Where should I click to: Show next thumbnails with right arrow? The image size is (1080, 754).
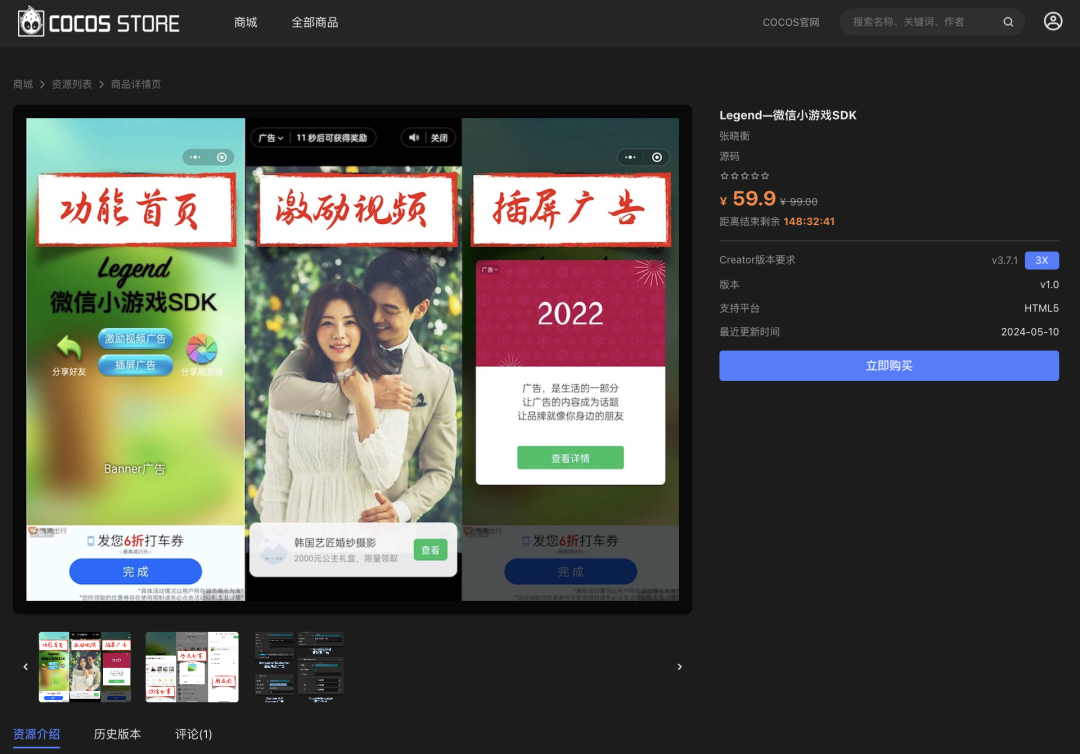click(679, 667)
